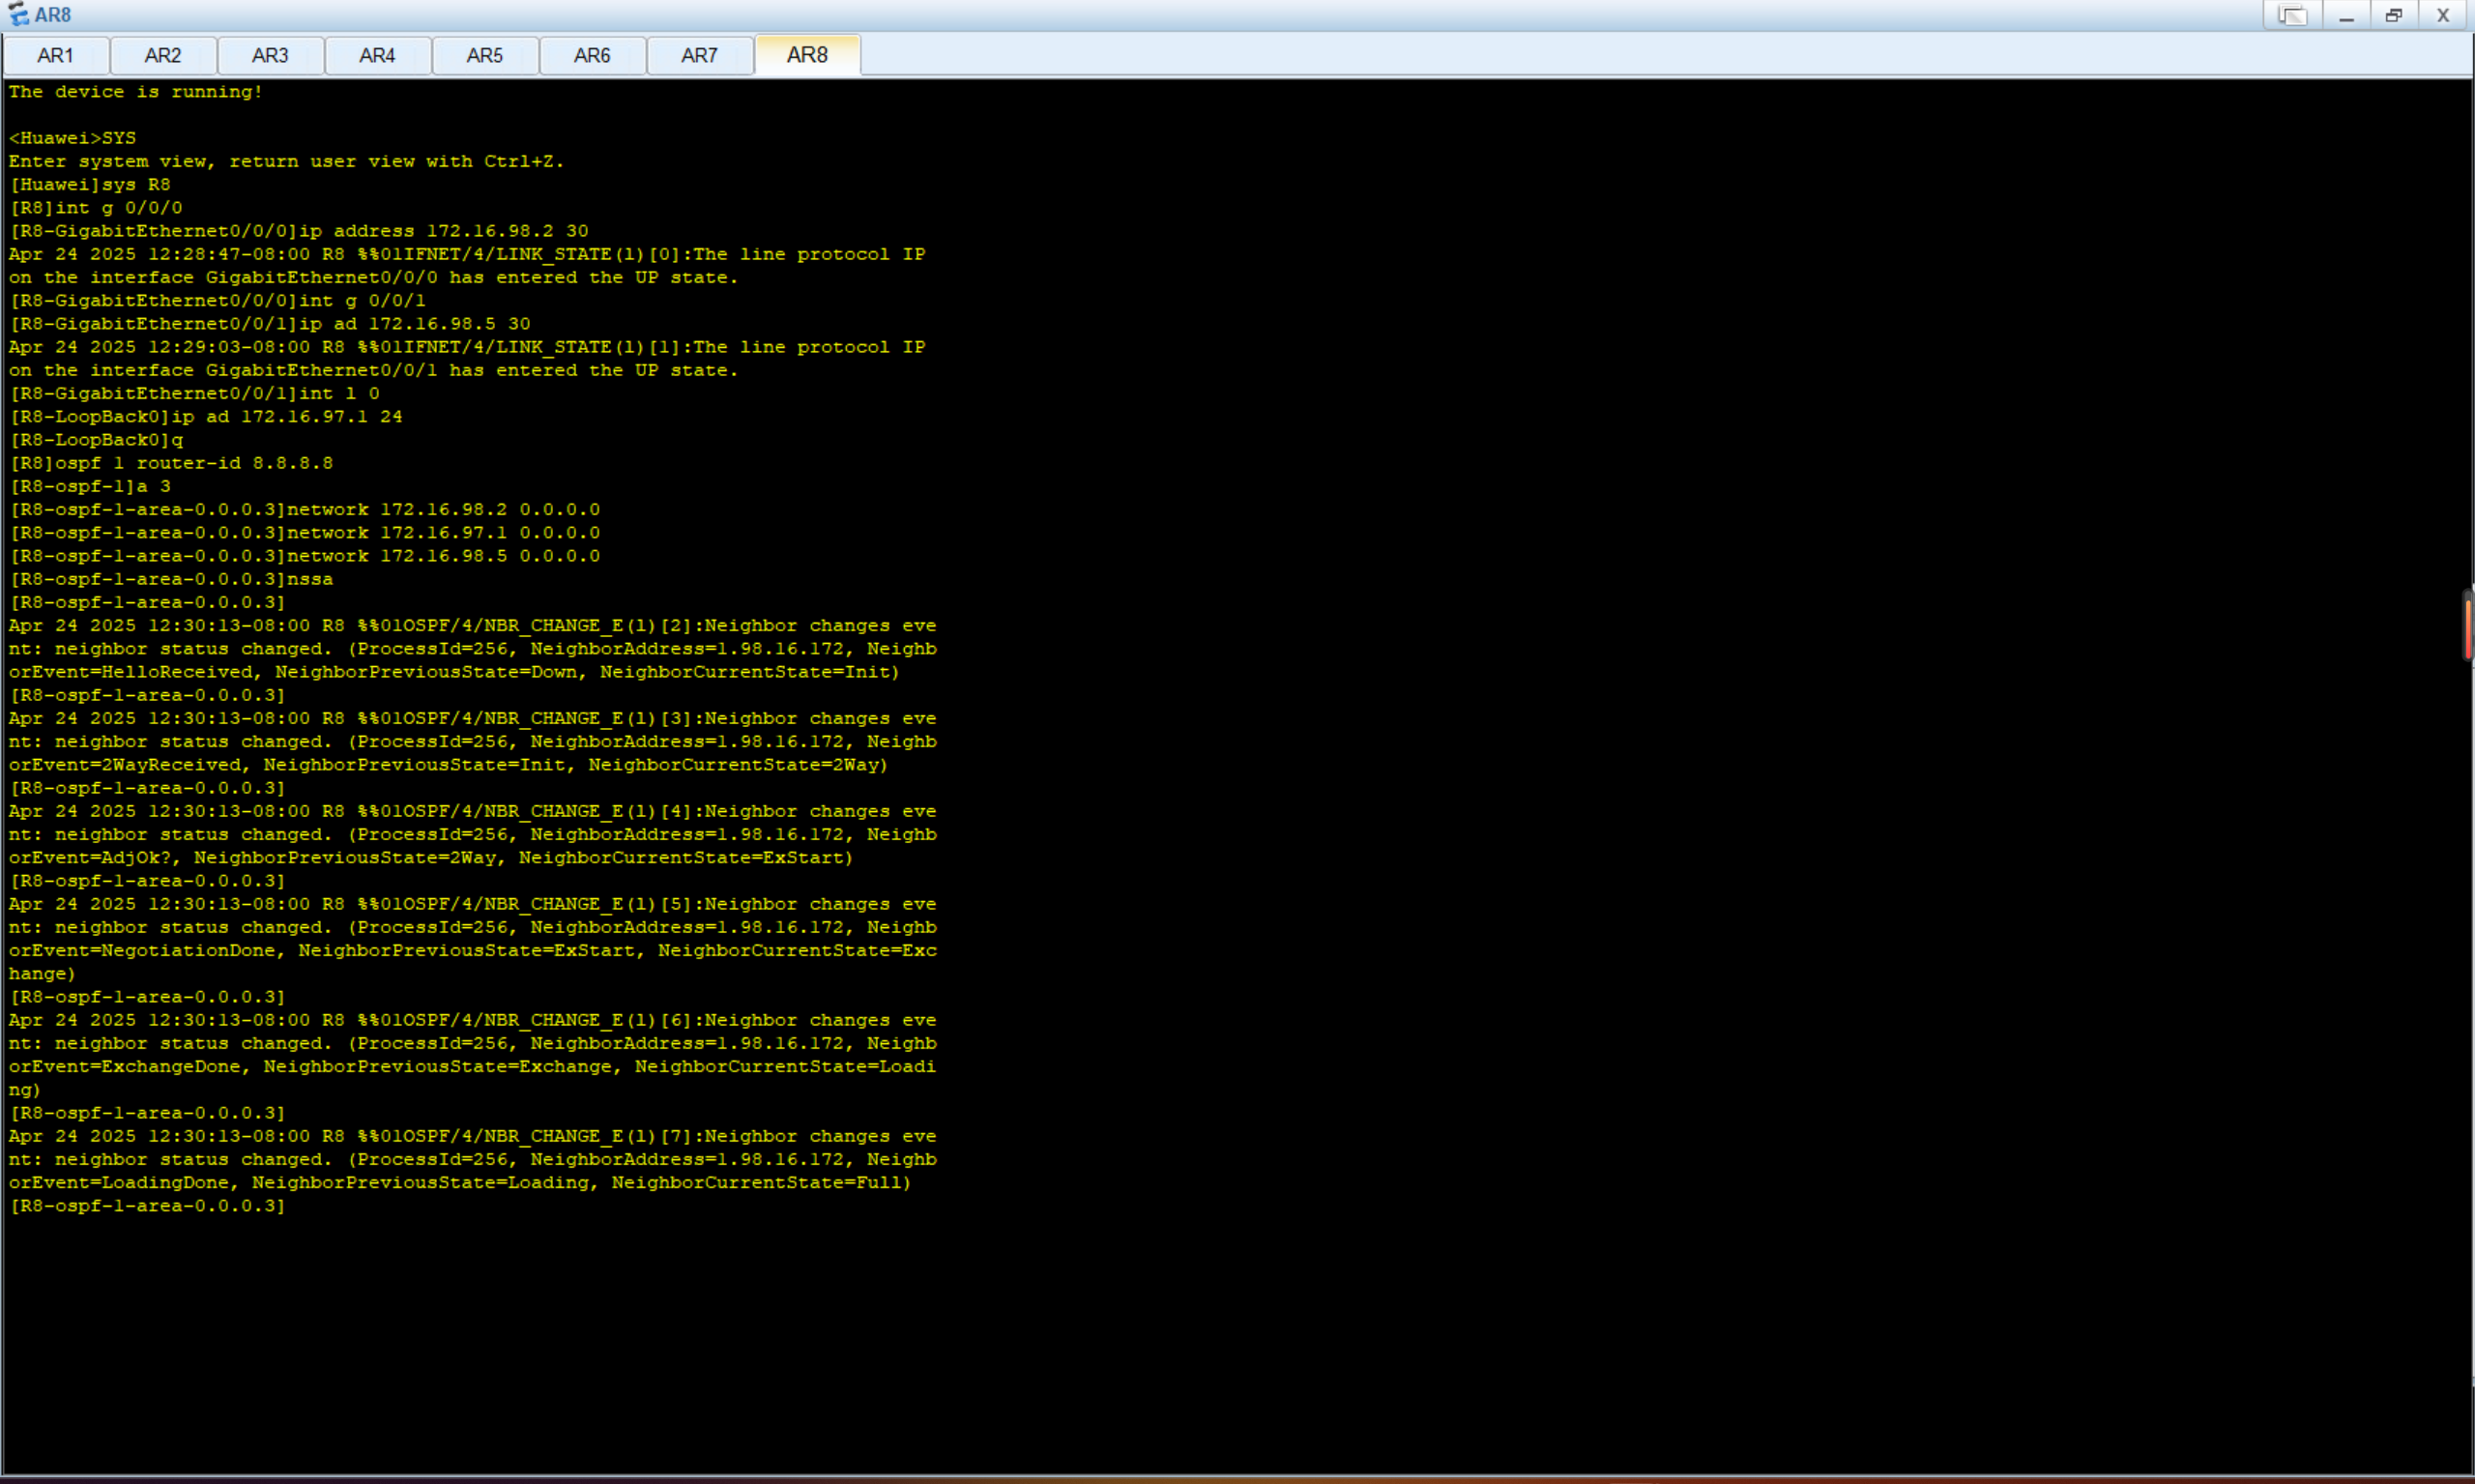Click the active AR8 tab
Image resolution: width=2475 pixels, height=1484 pixels.
click(807, 55)
